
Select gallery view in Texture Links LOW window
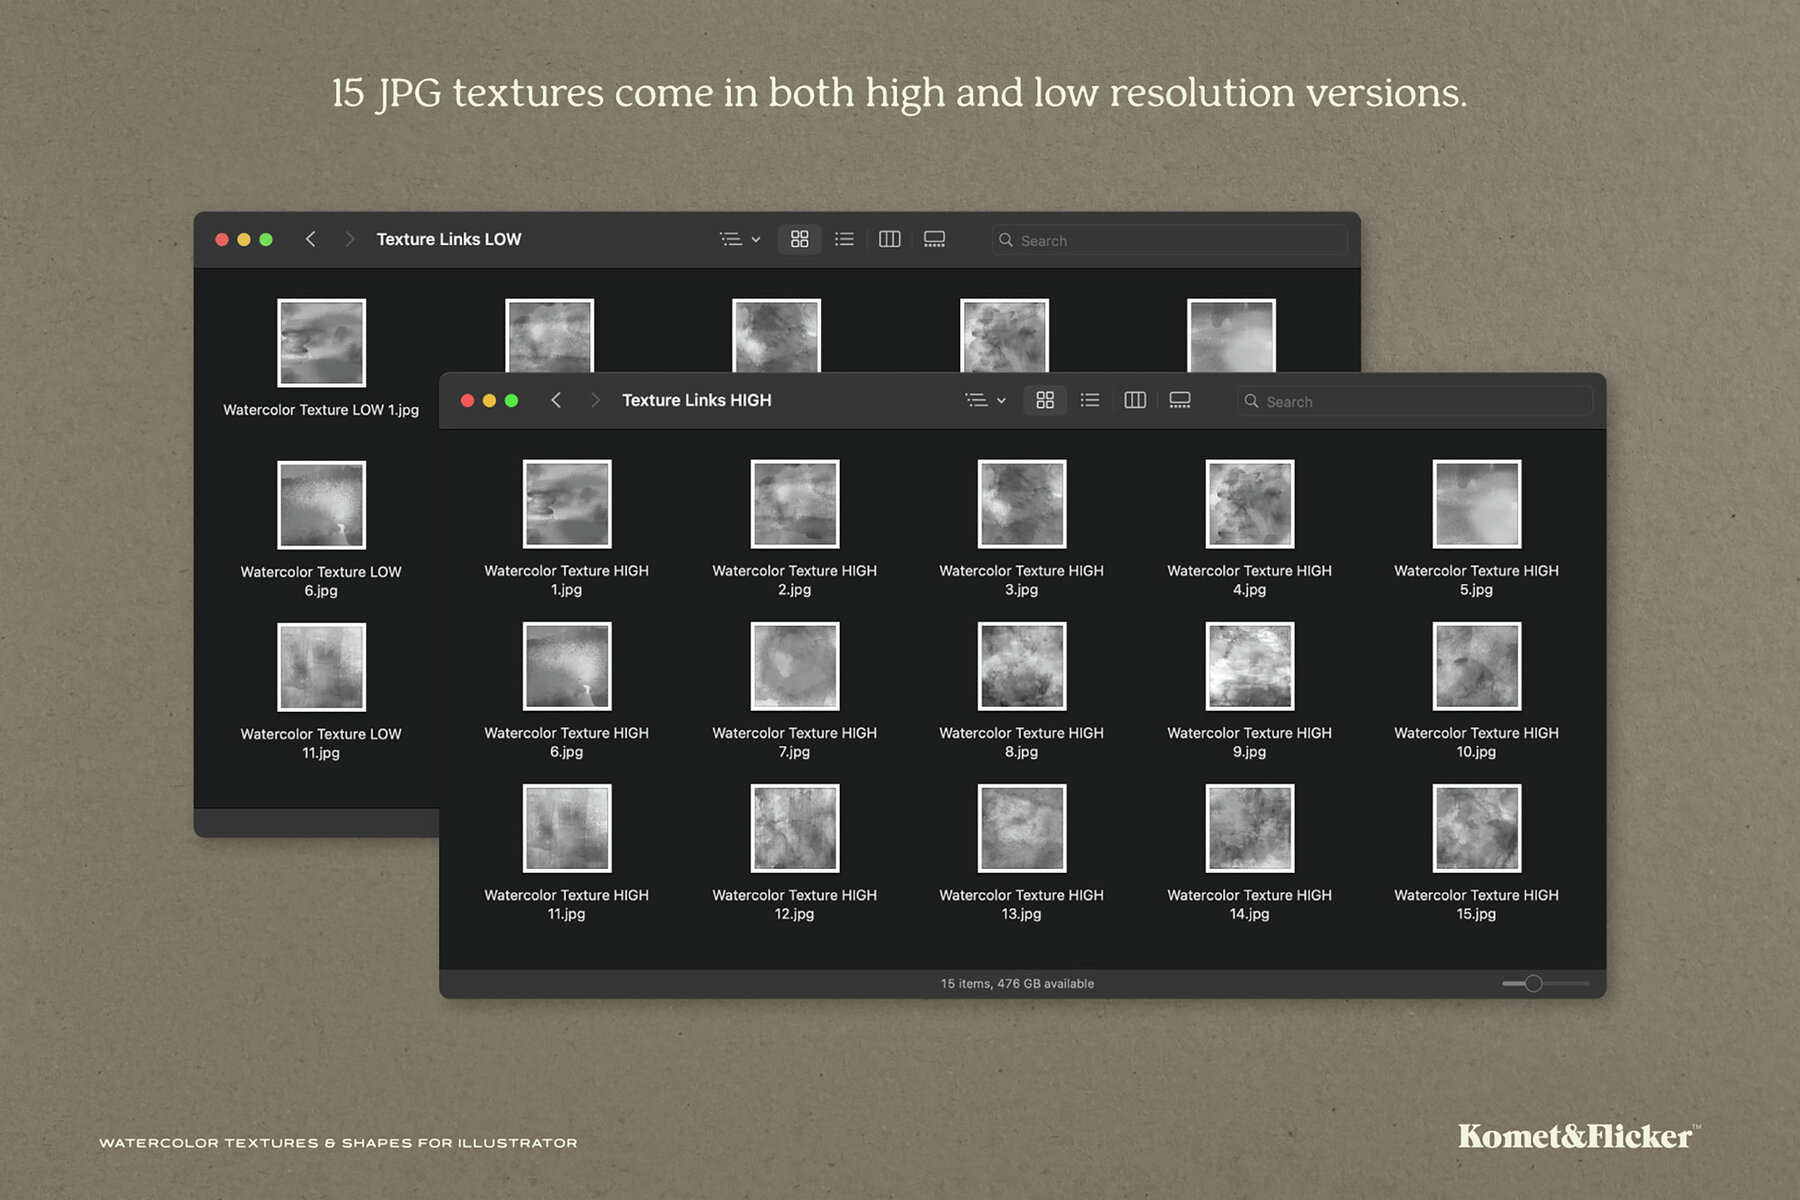pyautogui.click(x=934, y=239)
